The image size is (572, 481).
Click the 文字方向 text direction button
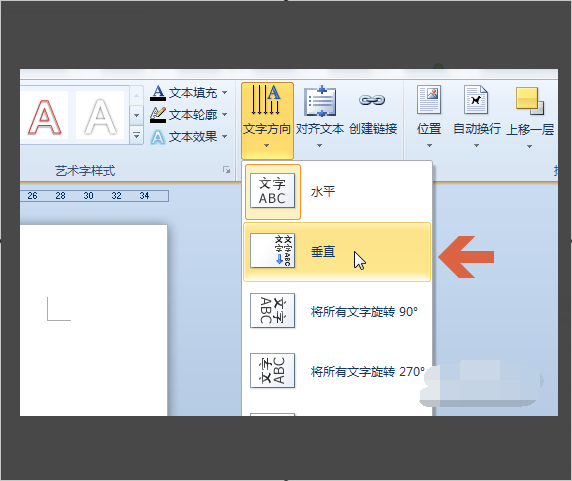(x=267, y=120)
